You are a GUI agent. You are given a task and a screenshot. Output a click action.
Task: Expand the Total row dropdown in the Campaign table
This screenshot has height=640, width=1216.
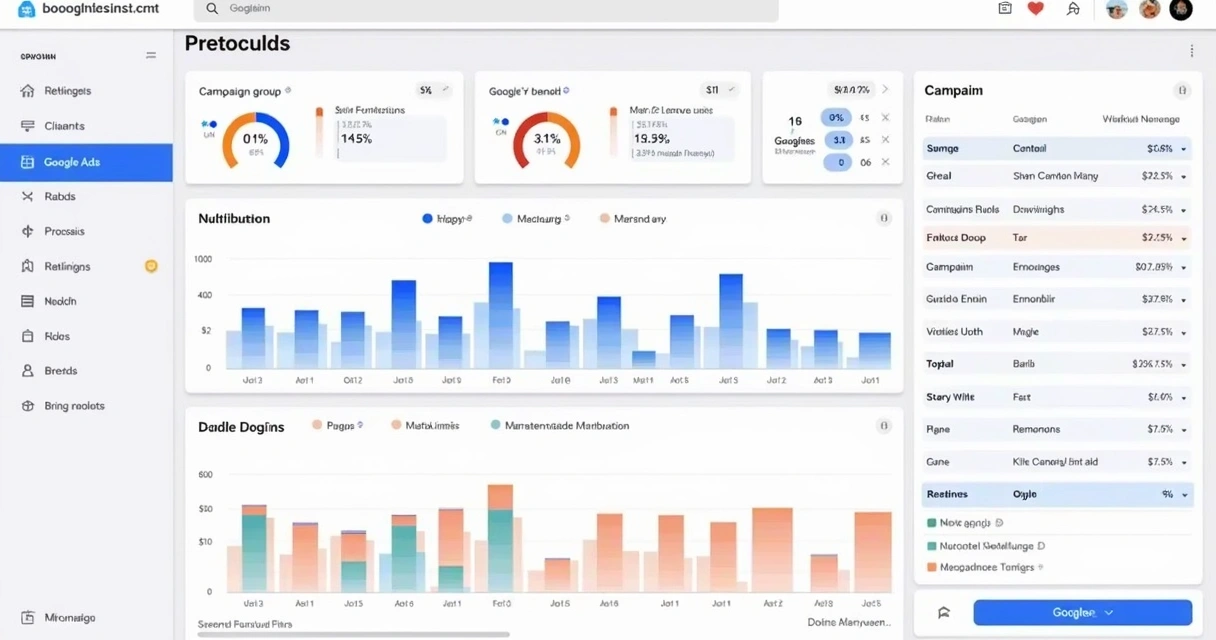tap(1183, 363)
